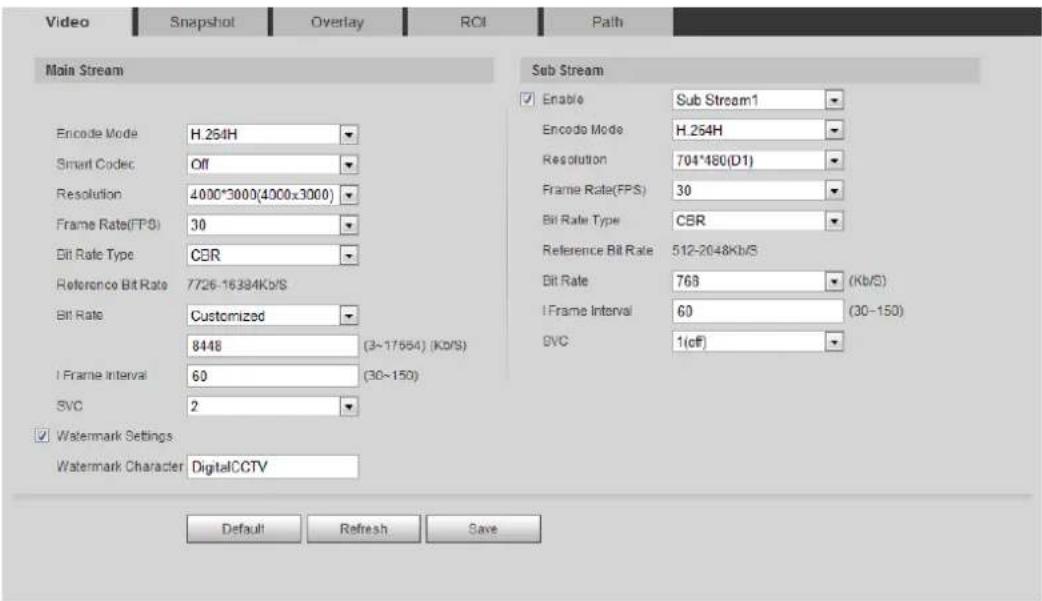Open Sub Stream Frame Rate dropdown
The height and width of the screenshot is (601, 1042).
758,191
